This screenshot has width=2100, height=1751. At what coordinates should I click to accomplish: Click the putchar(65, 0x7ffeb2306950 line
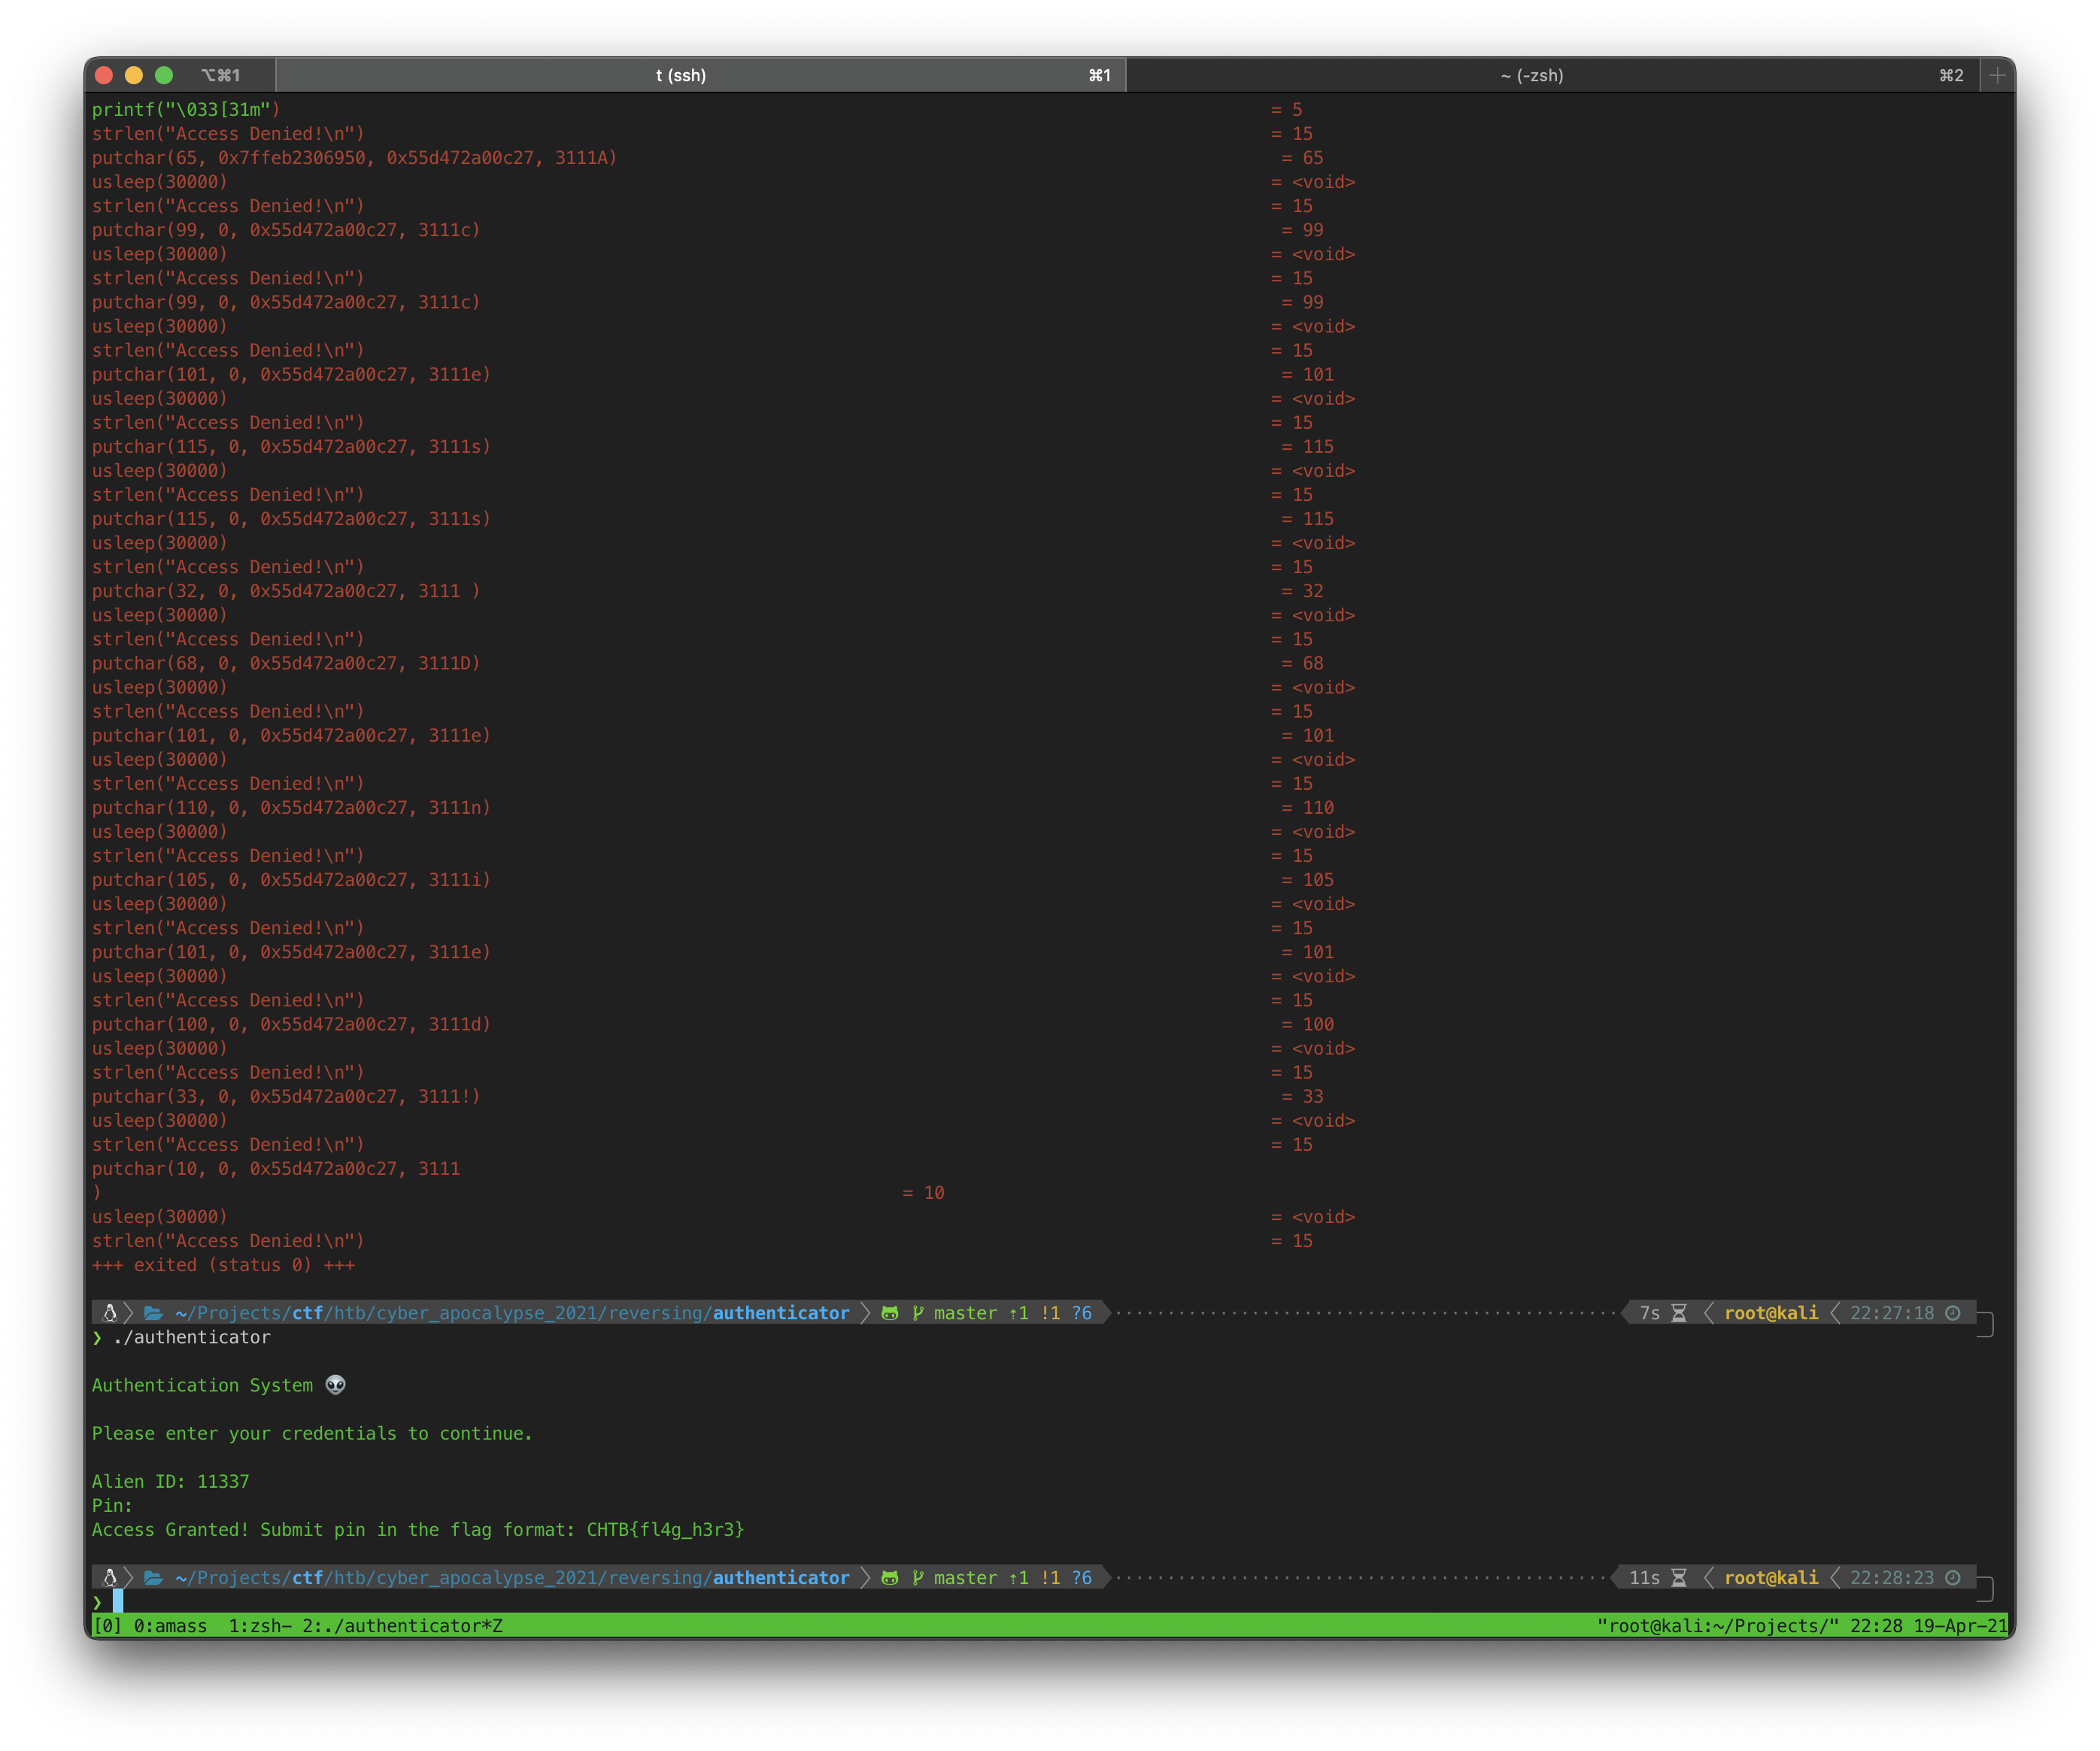tap(354, 158)
